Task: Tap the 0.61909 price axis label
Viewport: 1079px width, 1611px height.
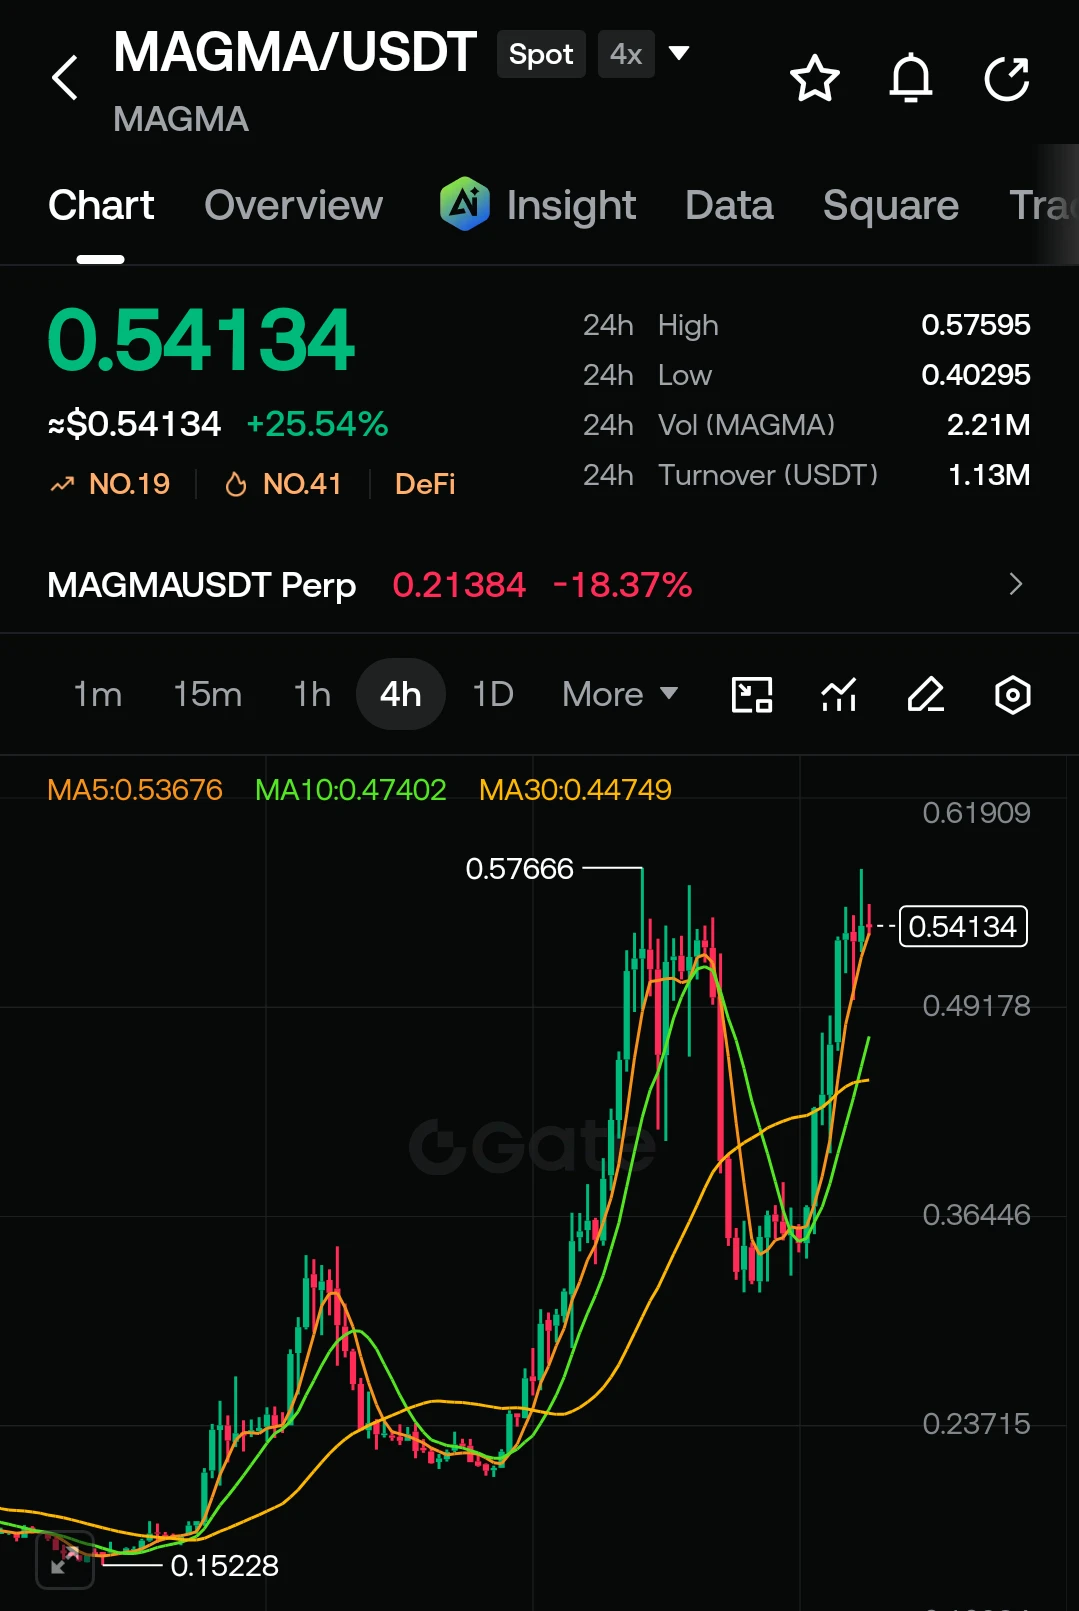Action: pos(976,812)
